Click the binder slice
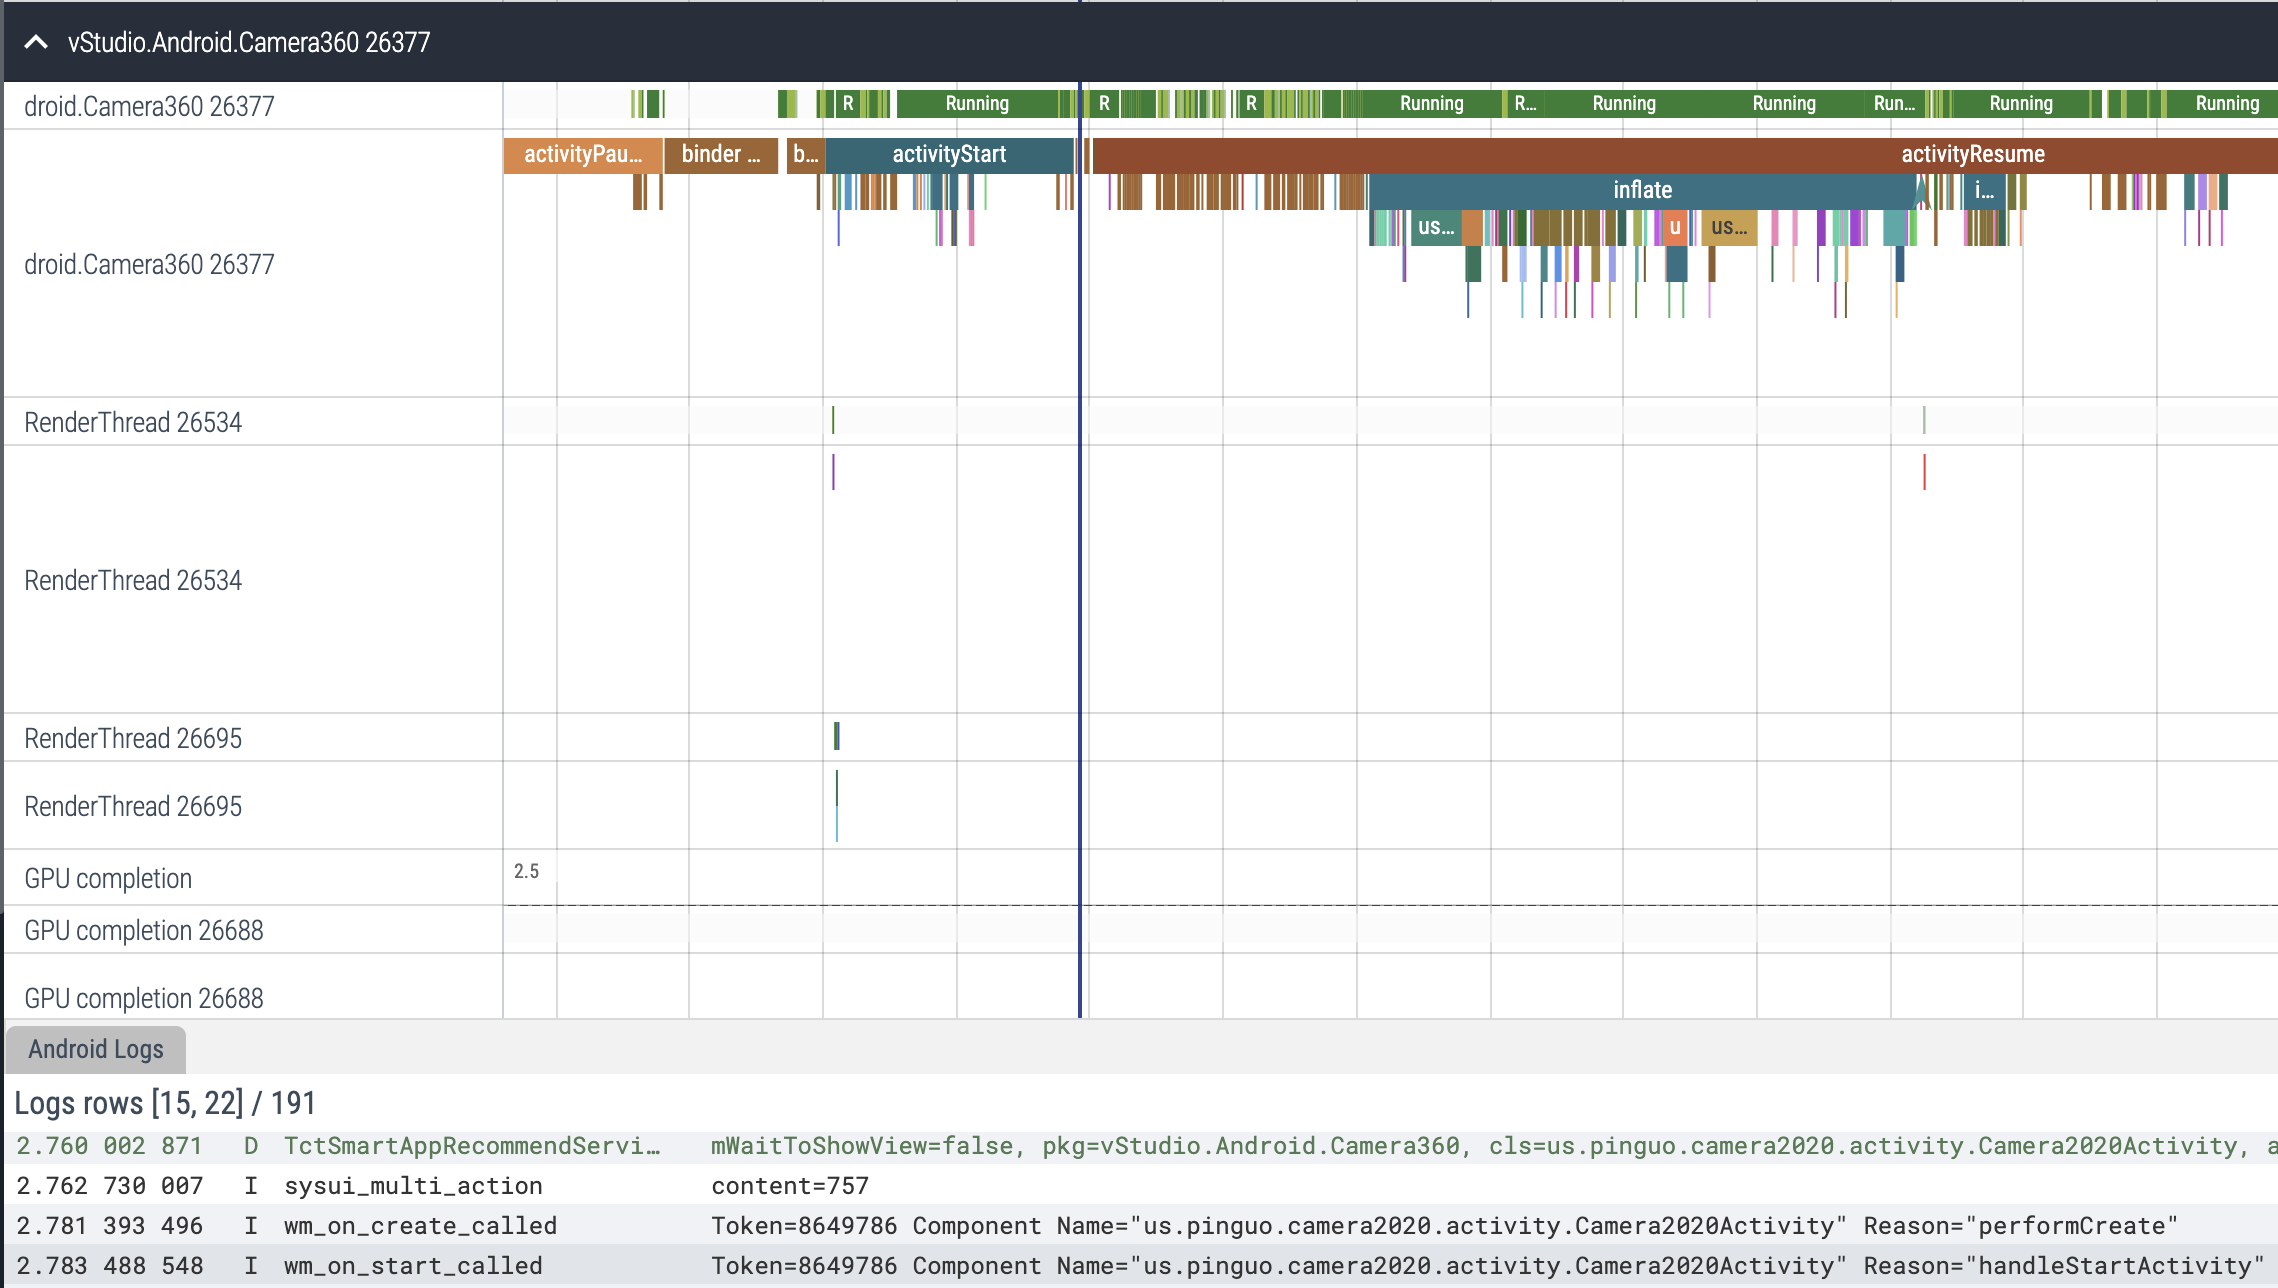 (720, 155)
